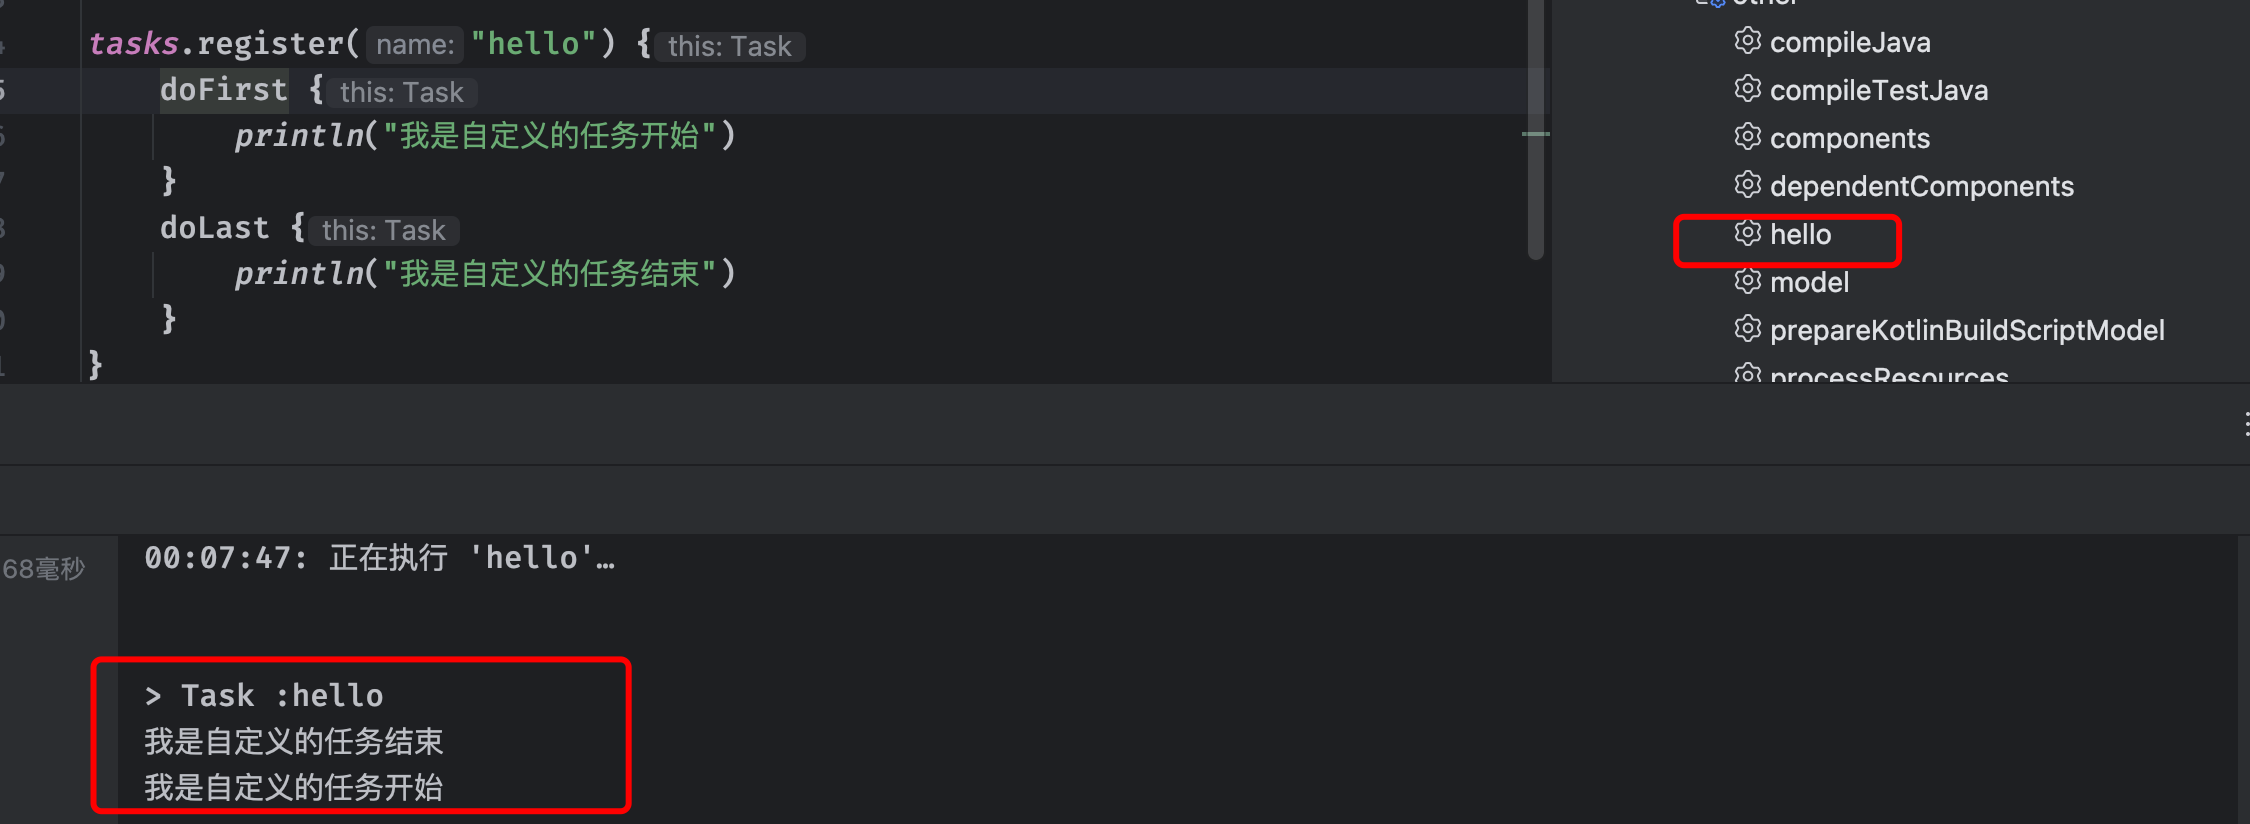Click the "this: Task" hint after doFirst

point(401,92)
